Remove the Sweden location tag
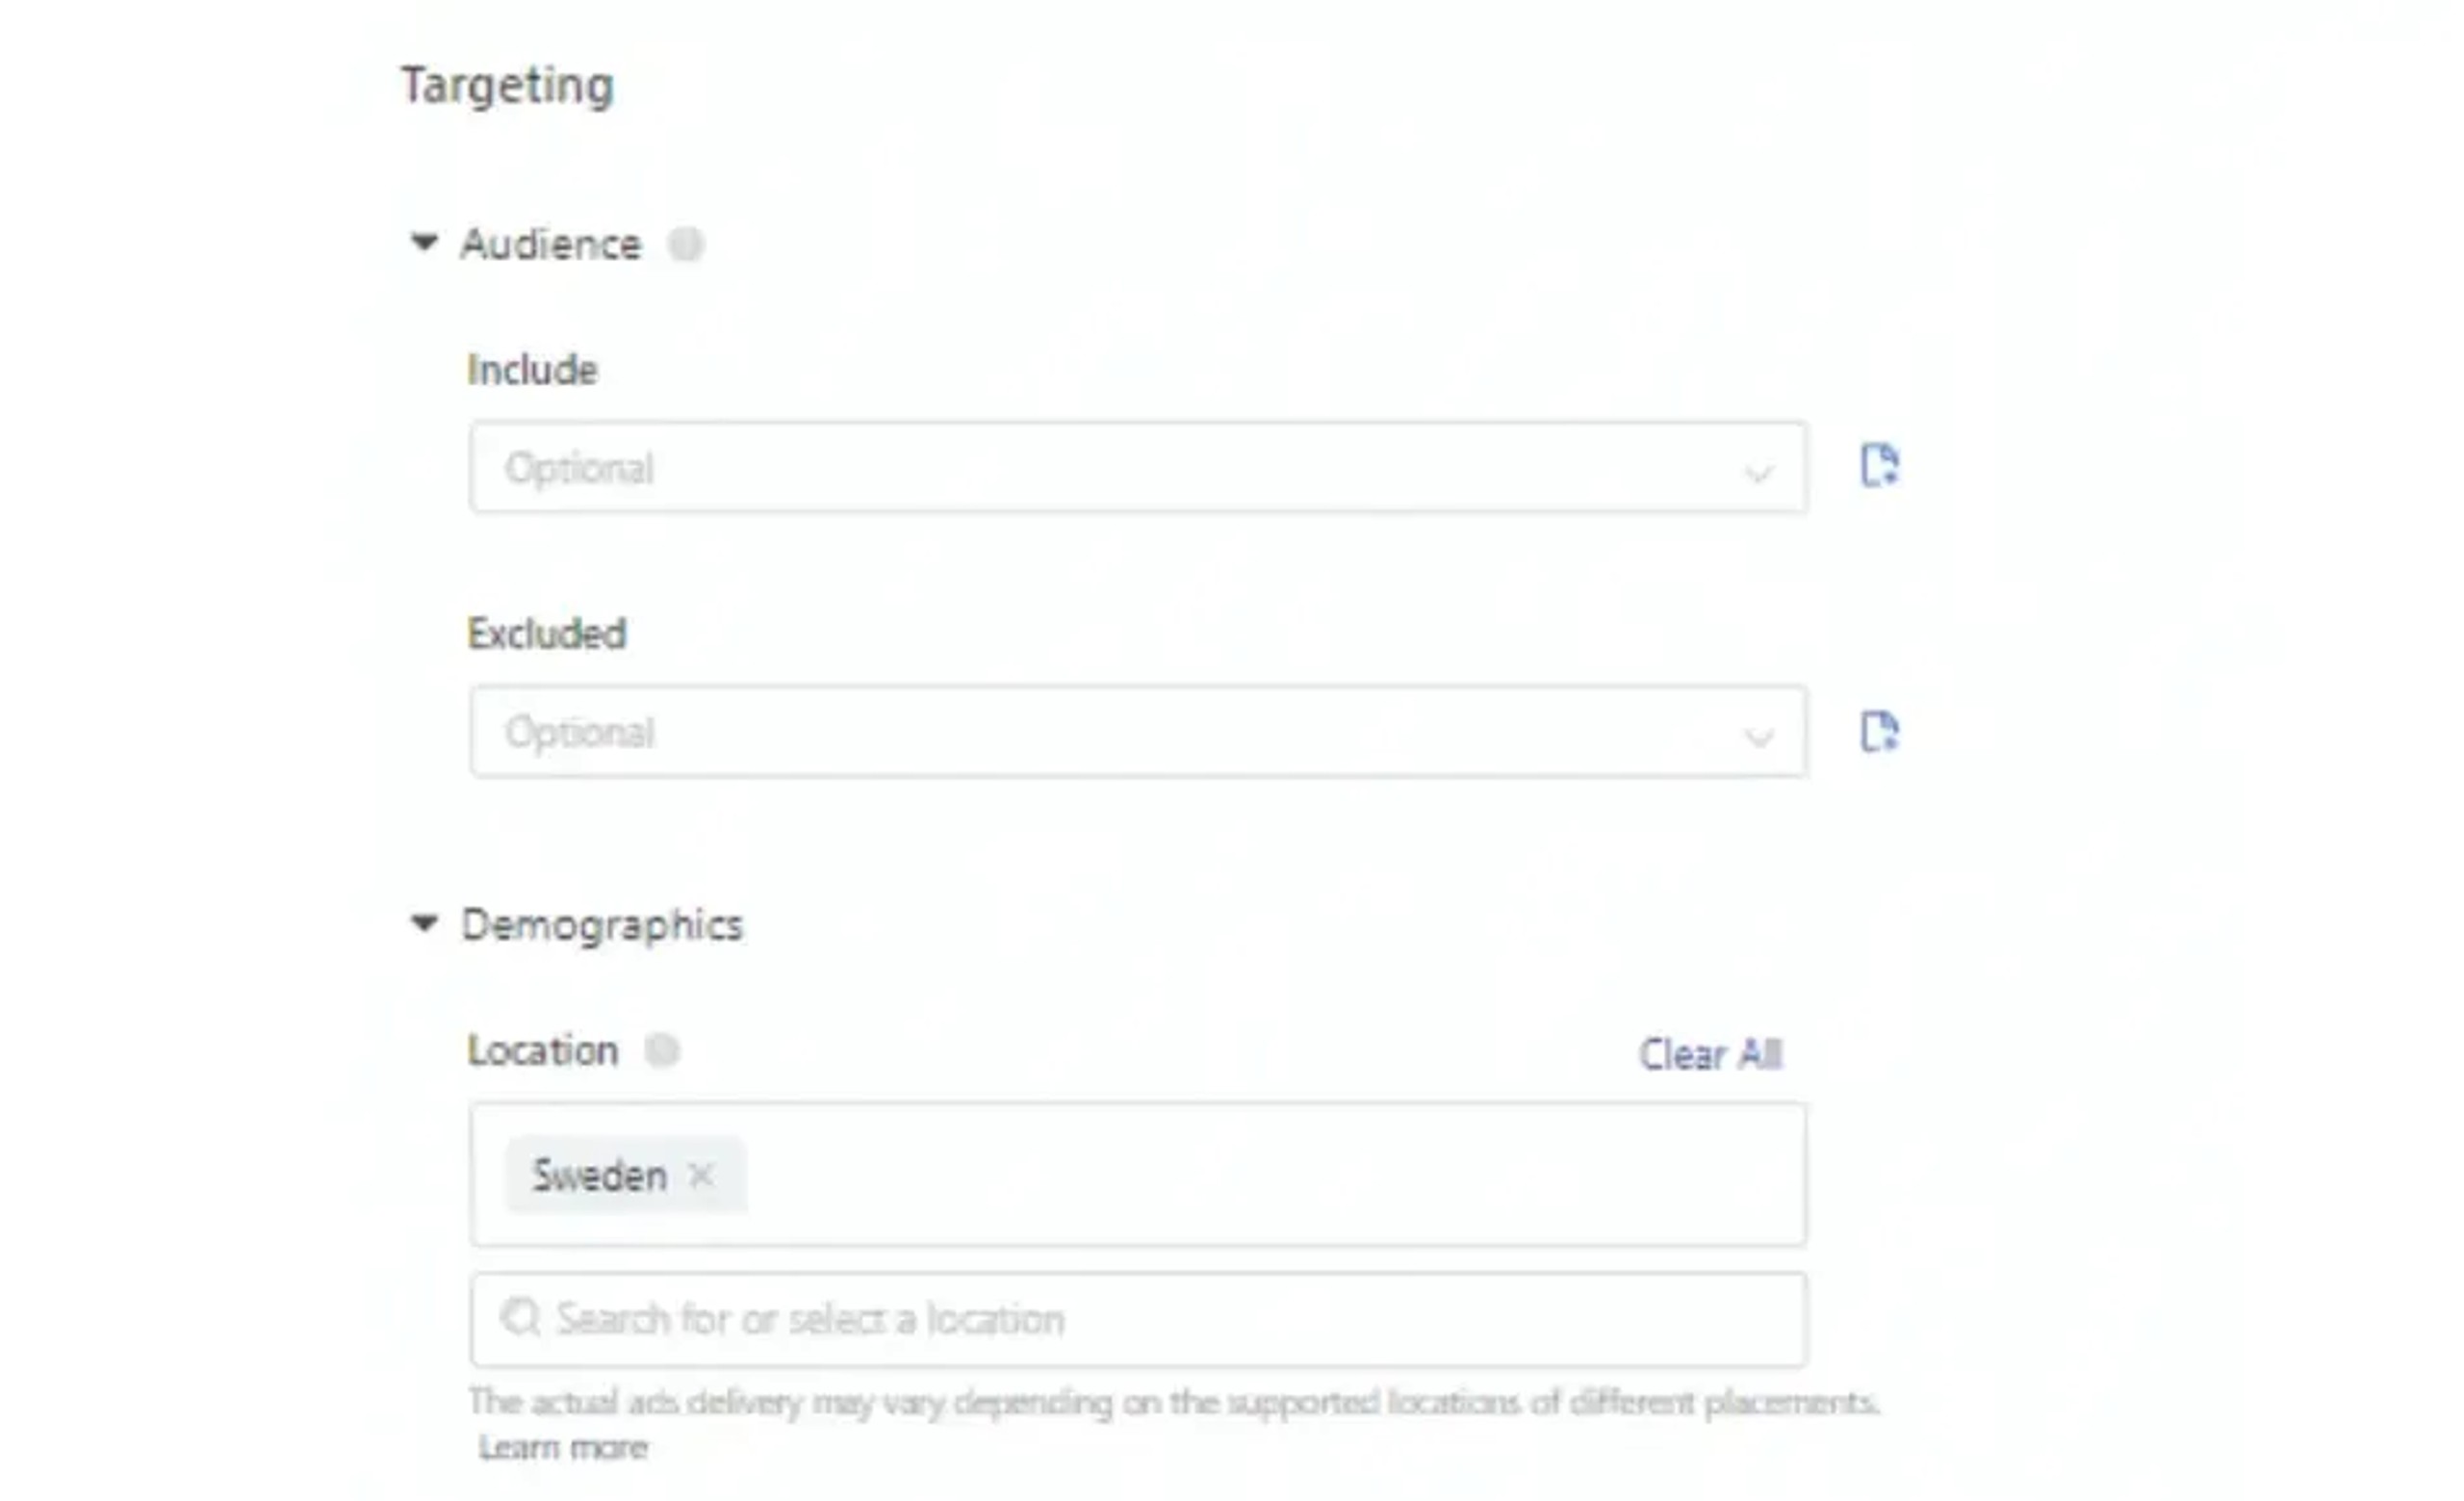The image size is (2464, 1501). pyautogui.click(x=701, y=1176)
